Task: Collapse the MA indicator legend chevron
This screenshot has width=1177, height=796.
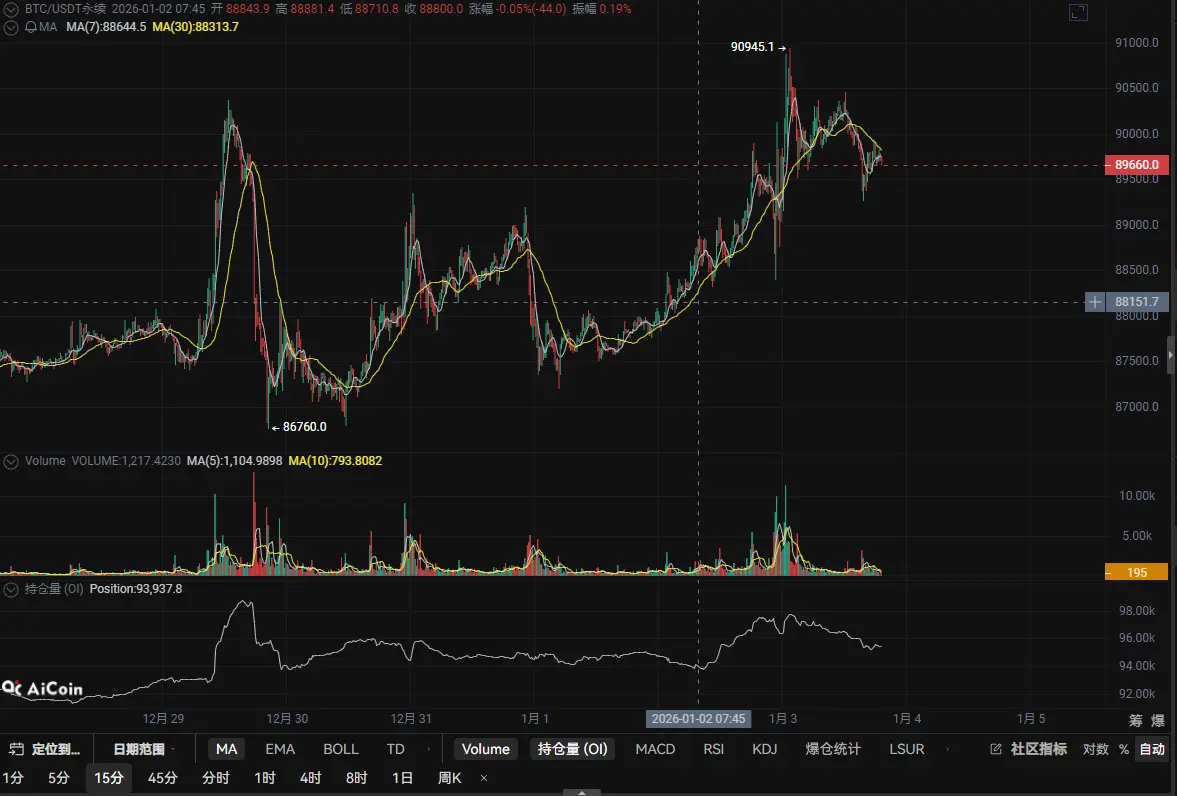Action: pos(11,27)
